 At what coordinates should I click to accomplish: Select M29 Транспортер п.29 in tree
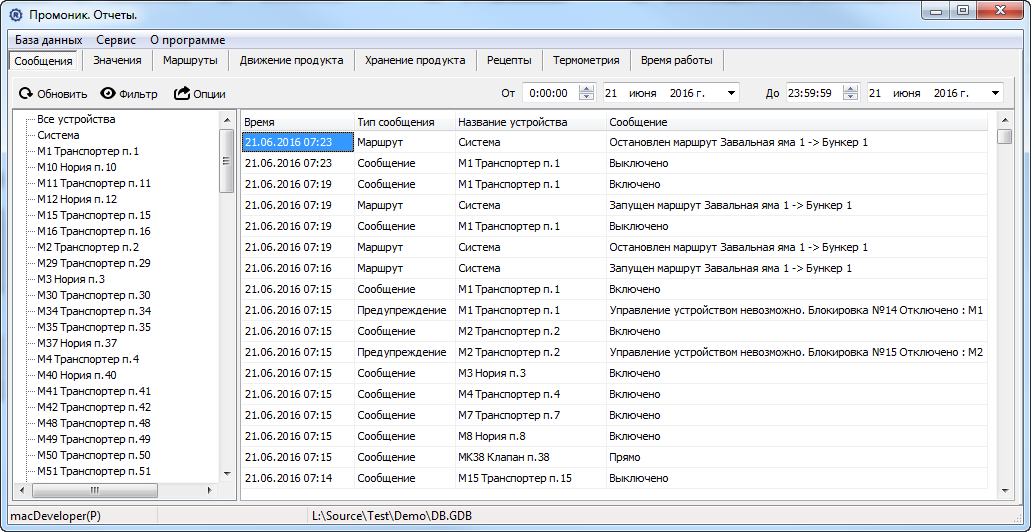click(94, 263)
